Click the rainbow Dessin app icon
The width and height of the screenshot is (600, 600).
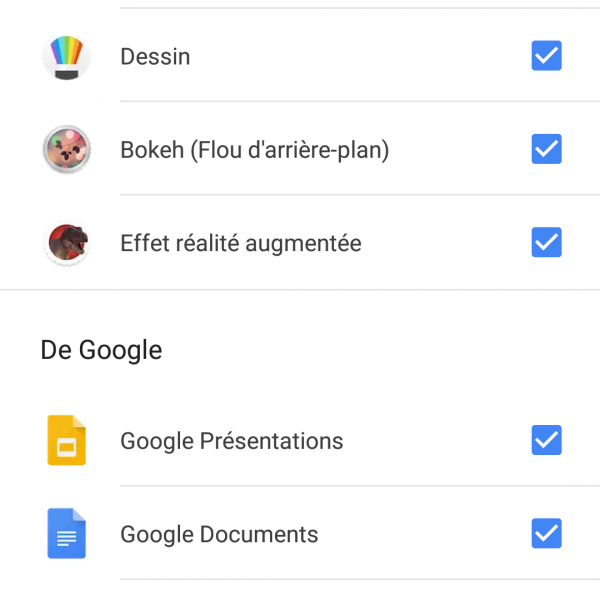67,57
